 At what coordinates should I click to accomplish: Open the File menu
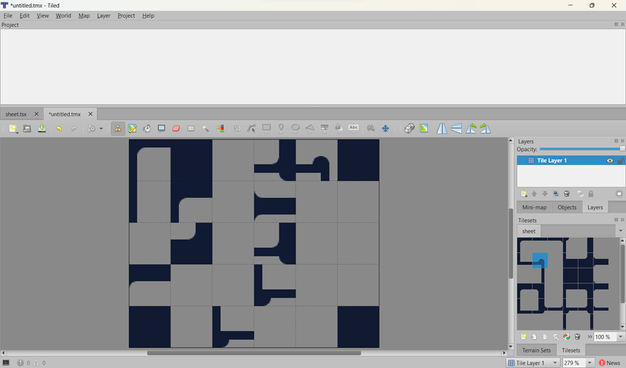8,16
